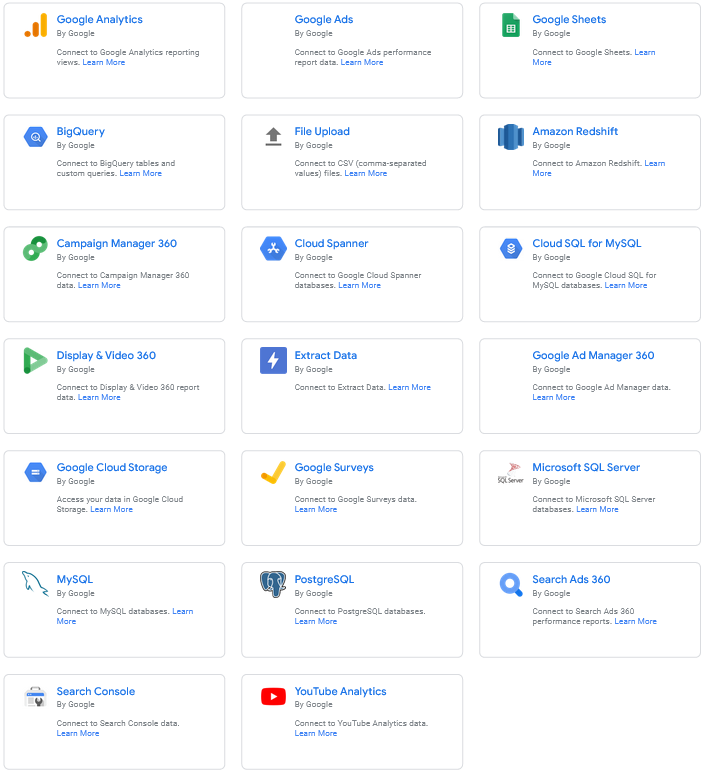
Task: Click Learn More for Display & Video 360
Action: (x=99, y=398)
